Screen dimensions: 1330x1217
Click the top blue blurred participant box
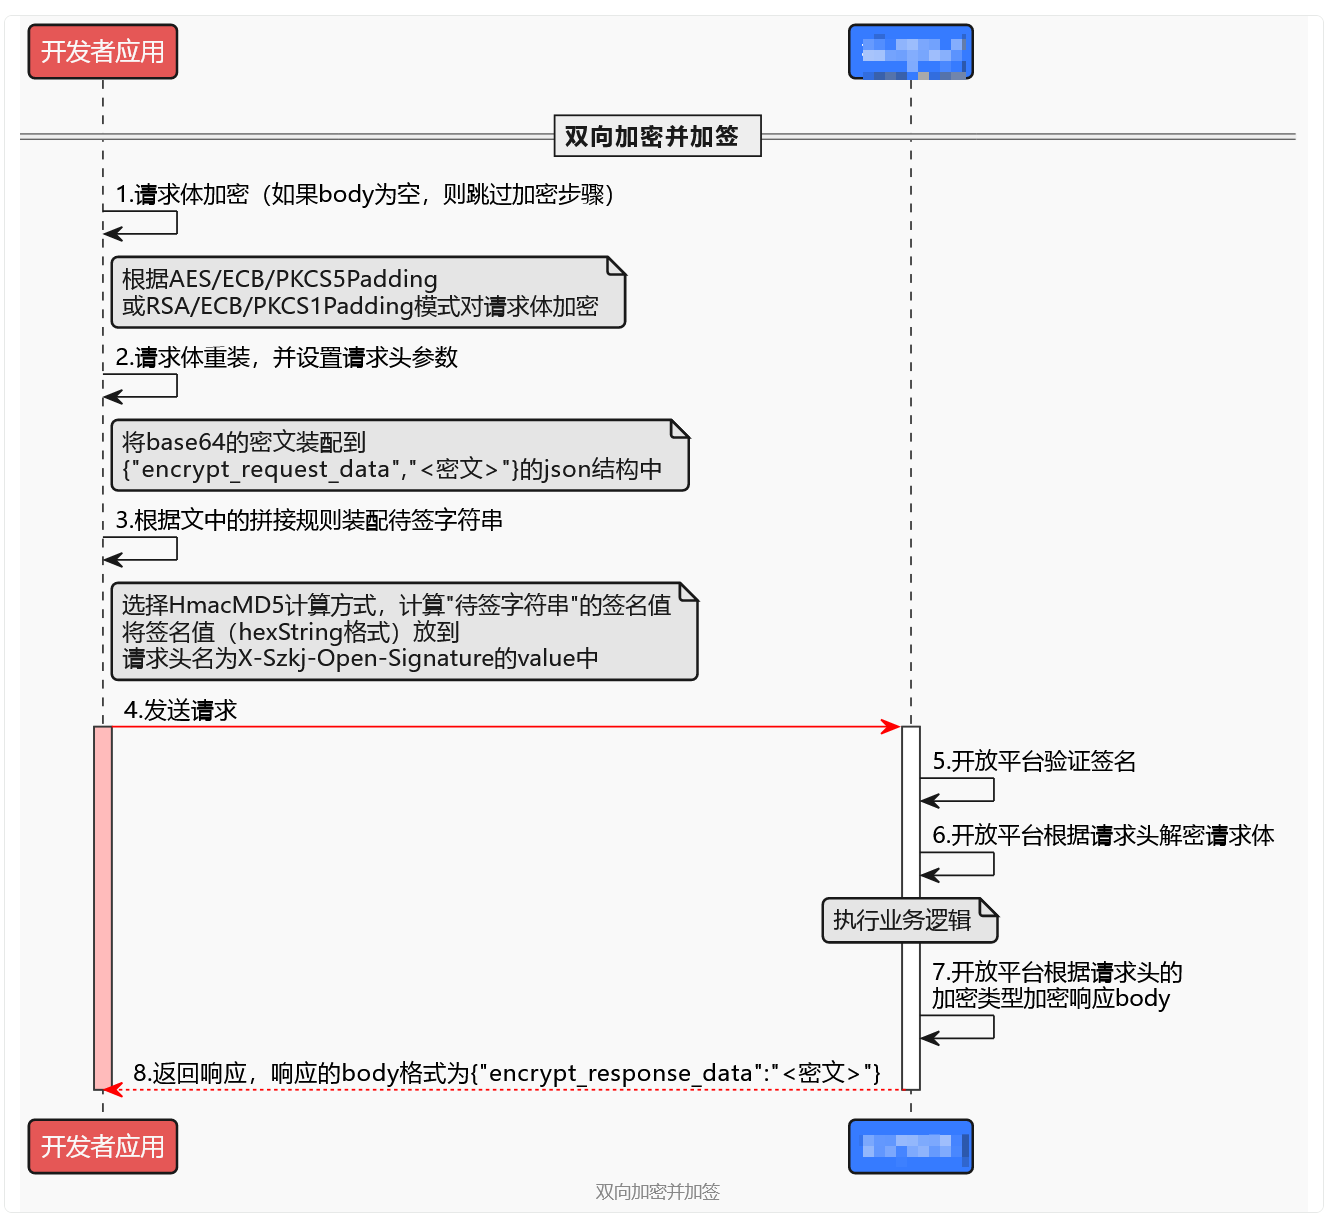tap(911, 52)
